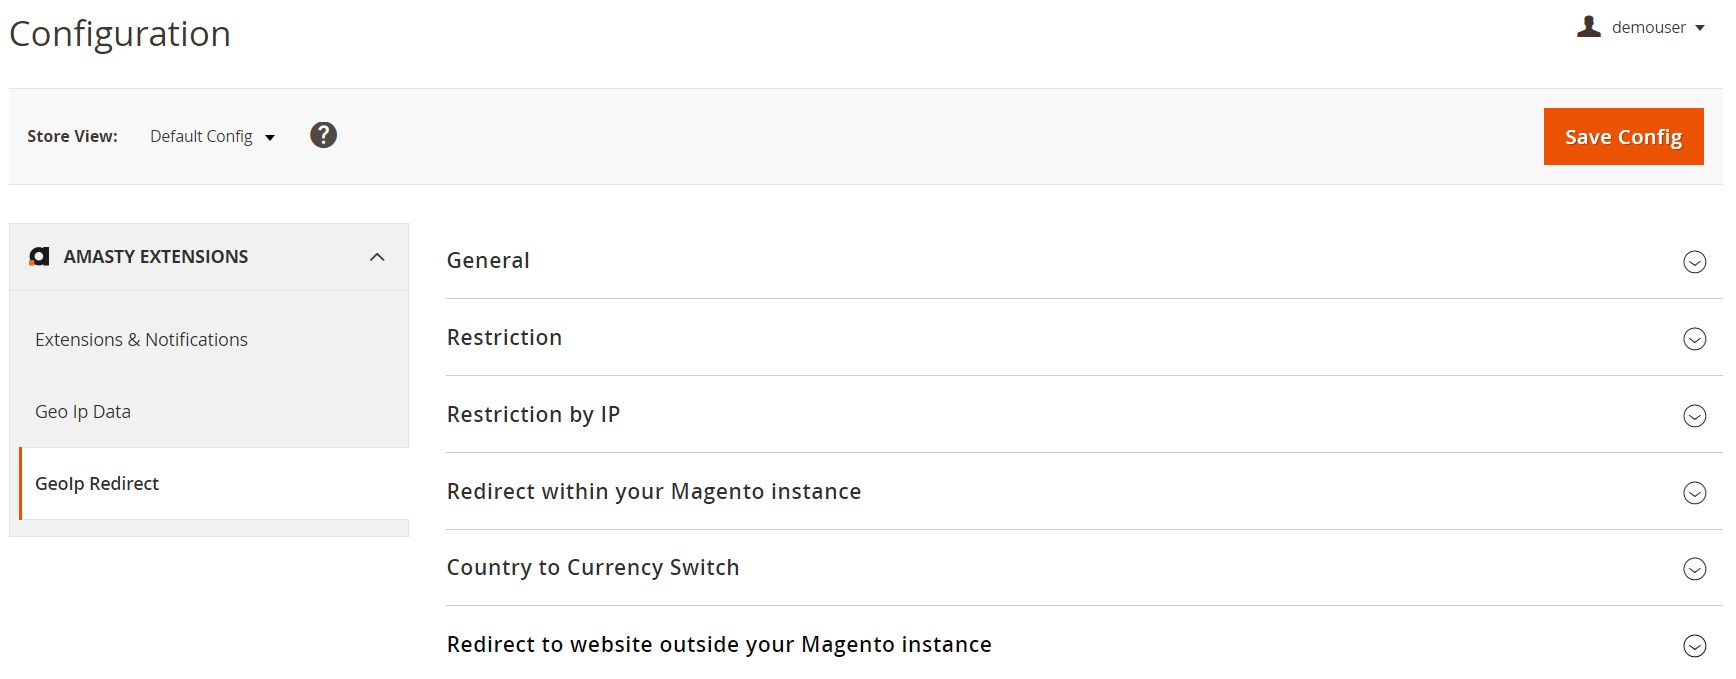This screenshot has width=1736, height=679.
Task: Expand Redirect within your Magento instance arrow
Action: (1694, 493)
